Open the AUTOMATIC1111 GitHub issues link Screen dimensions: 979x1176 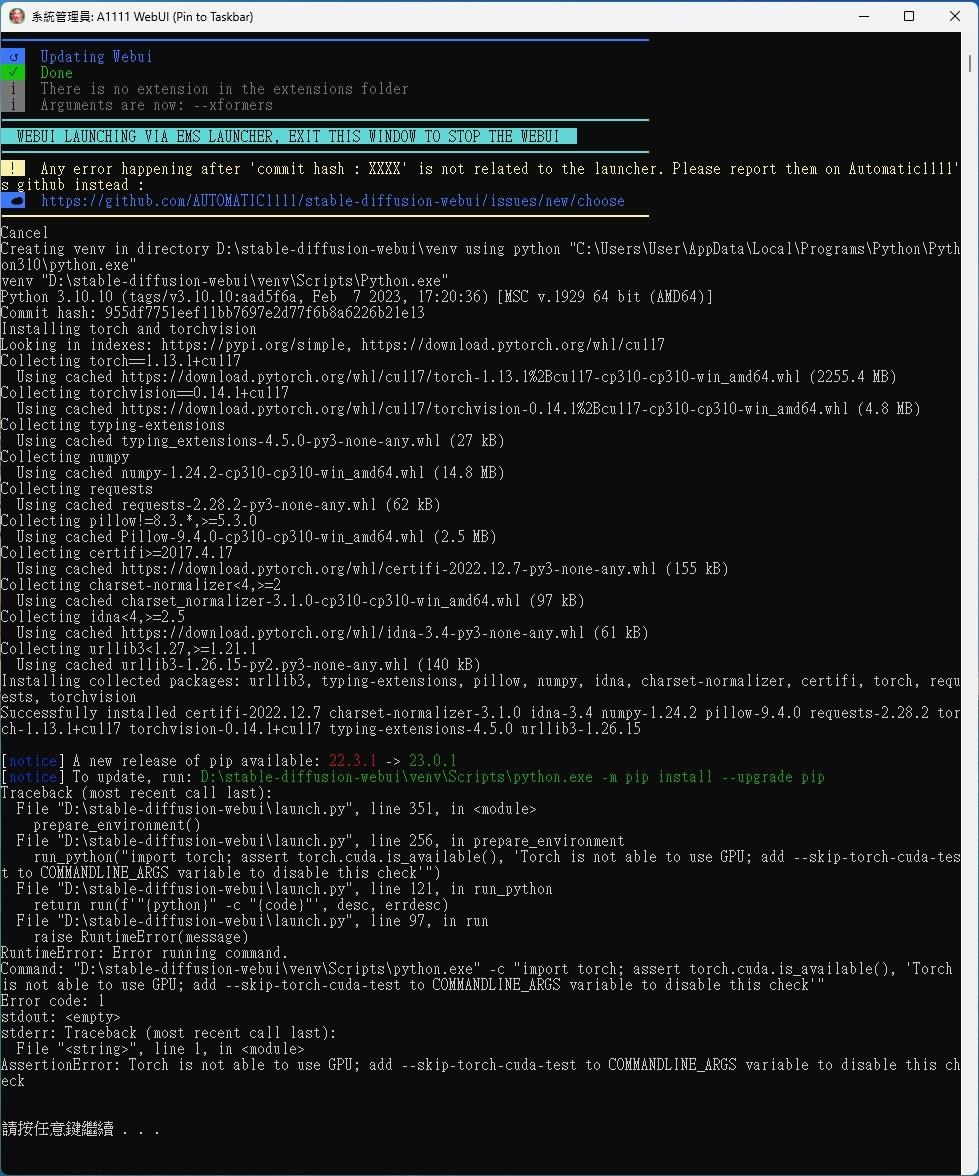coord(332,201)
